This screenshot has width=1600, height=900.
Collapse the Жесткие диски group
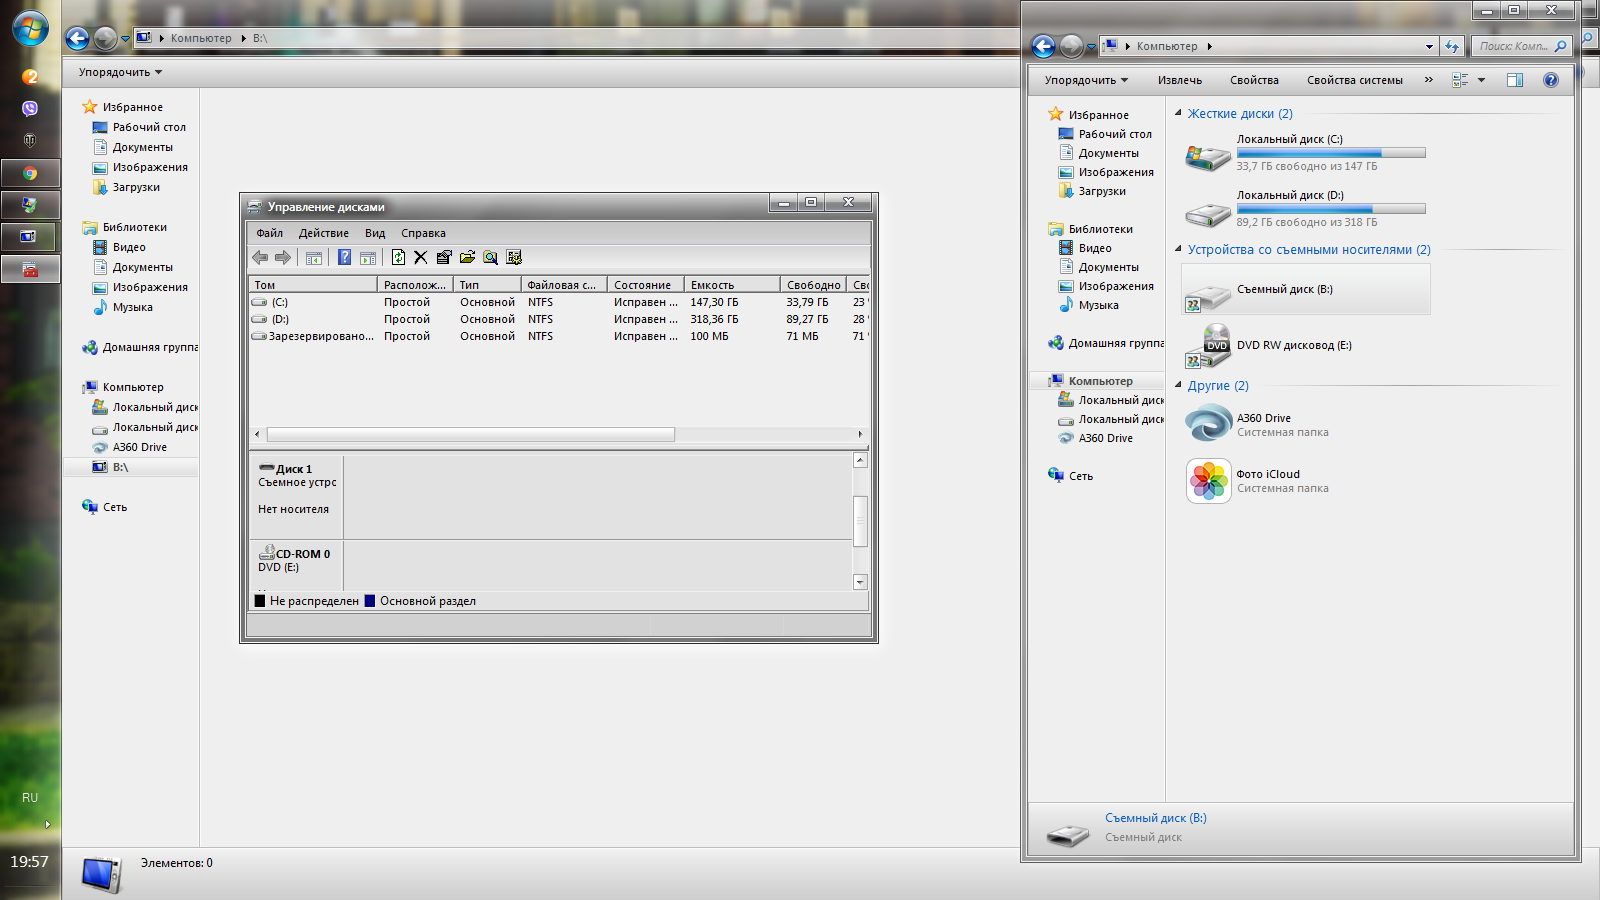[x=1178, y=113]
